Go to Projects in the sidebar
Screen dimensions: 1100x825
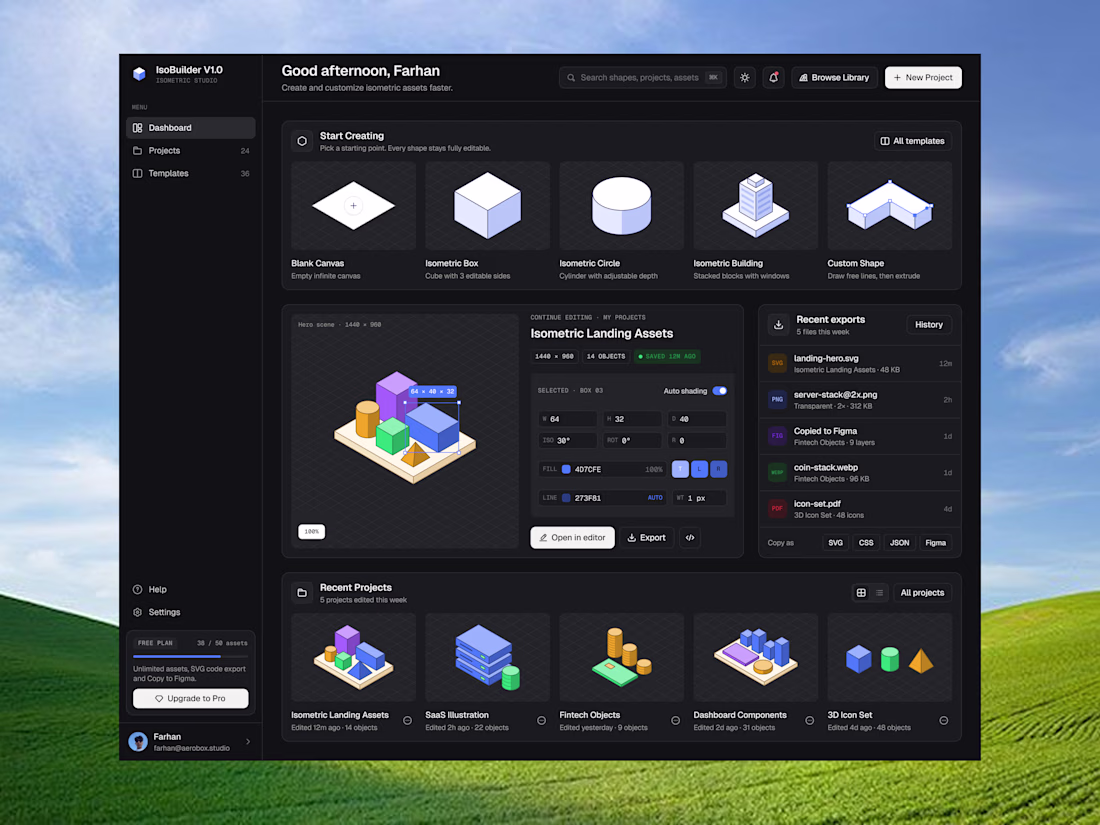click(191, 151)
